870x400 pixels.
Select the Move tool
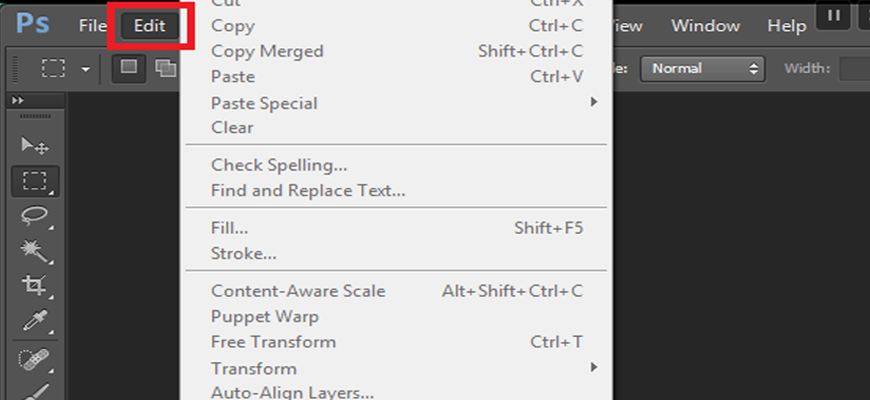point(35,145)
